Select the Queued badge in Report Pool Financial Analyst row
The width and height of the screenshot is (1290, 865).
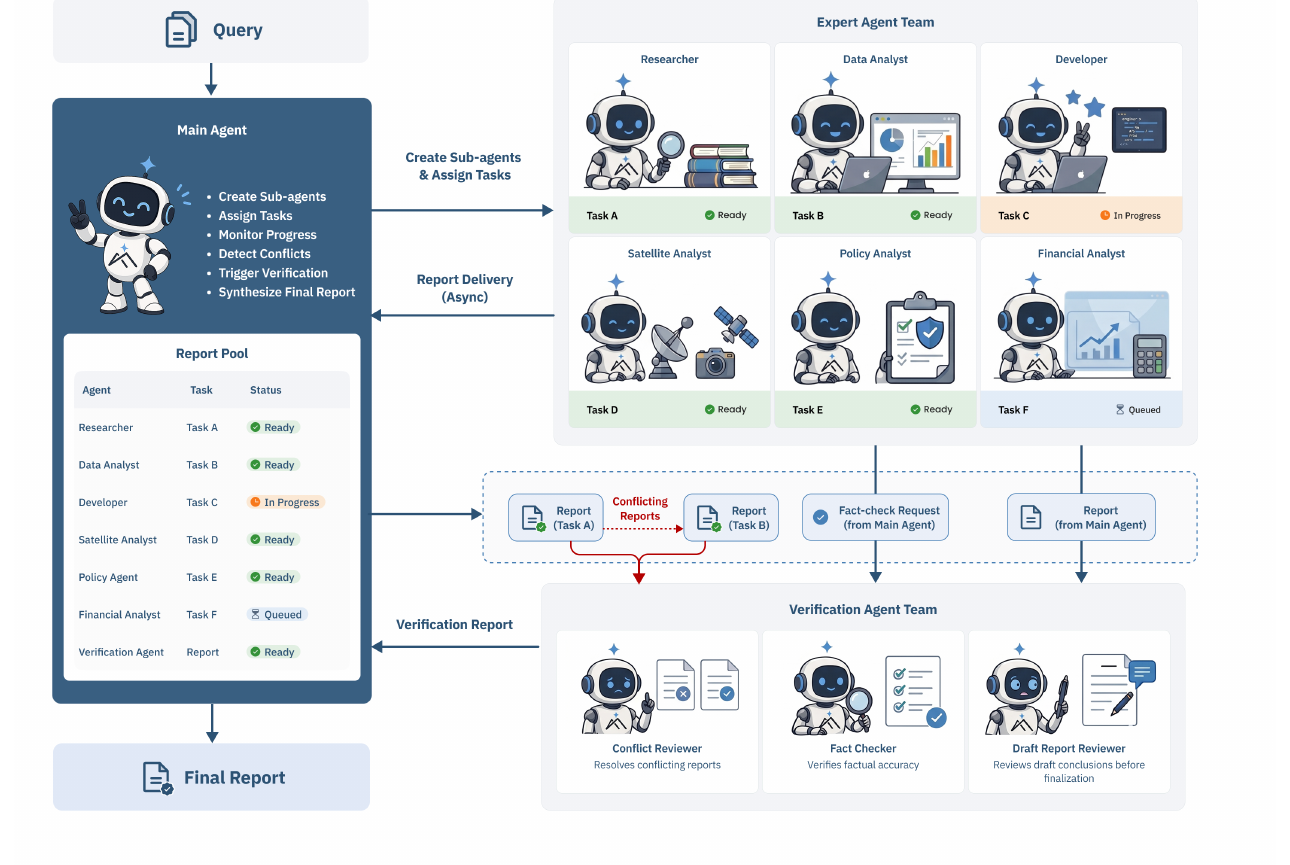[277, 615]
